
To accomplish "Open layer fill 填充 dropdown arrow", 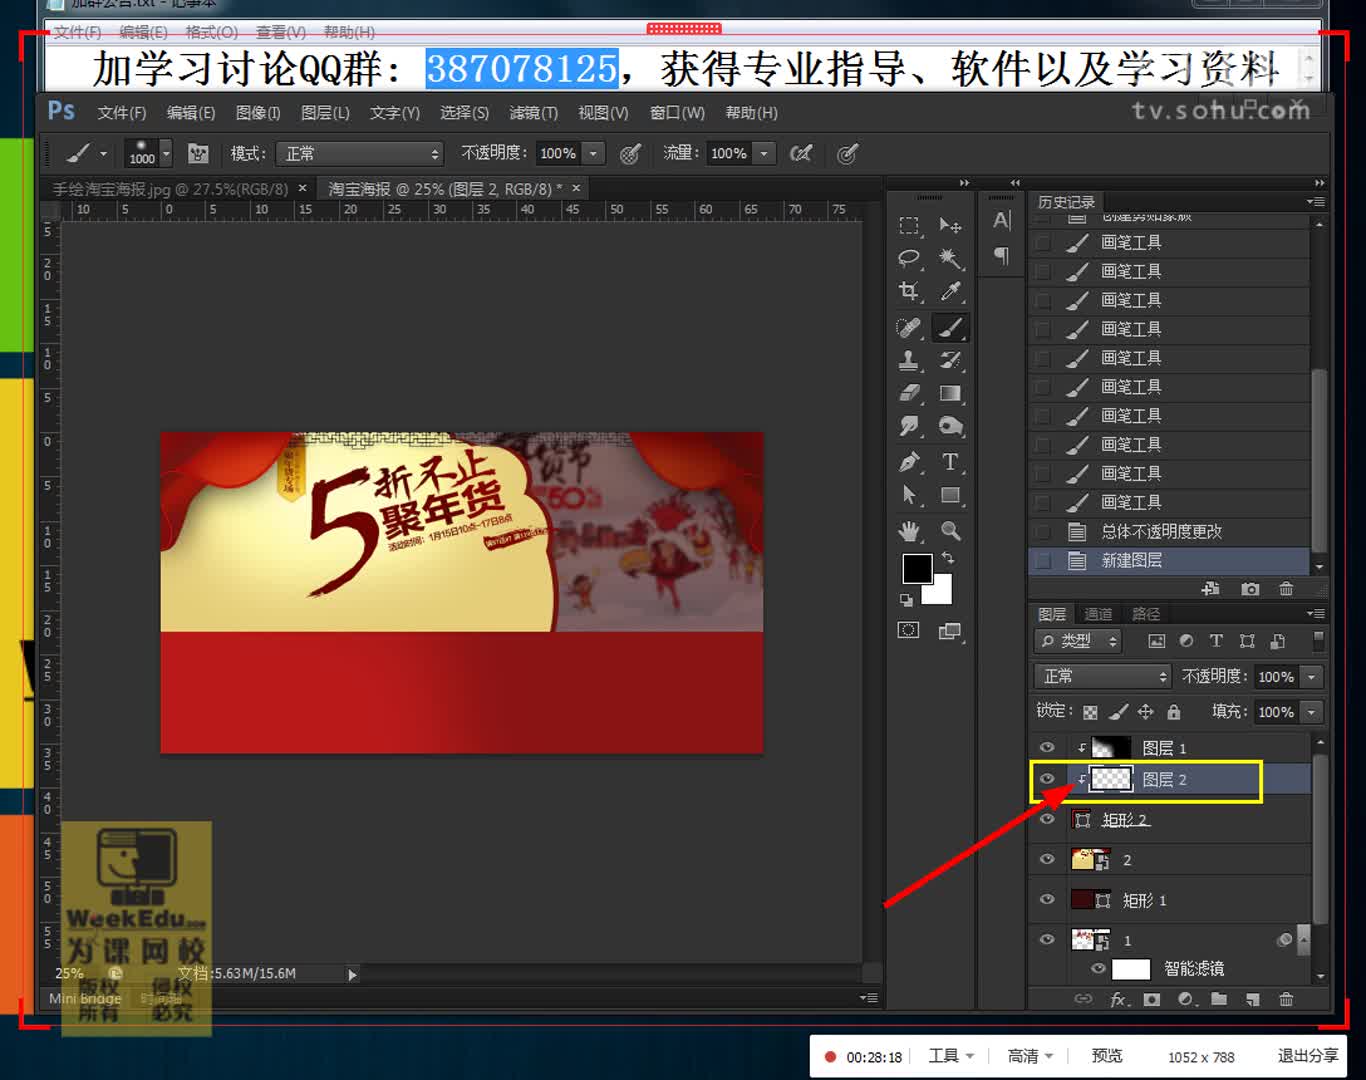I will pyautogui.click(x=1311, y=712).
